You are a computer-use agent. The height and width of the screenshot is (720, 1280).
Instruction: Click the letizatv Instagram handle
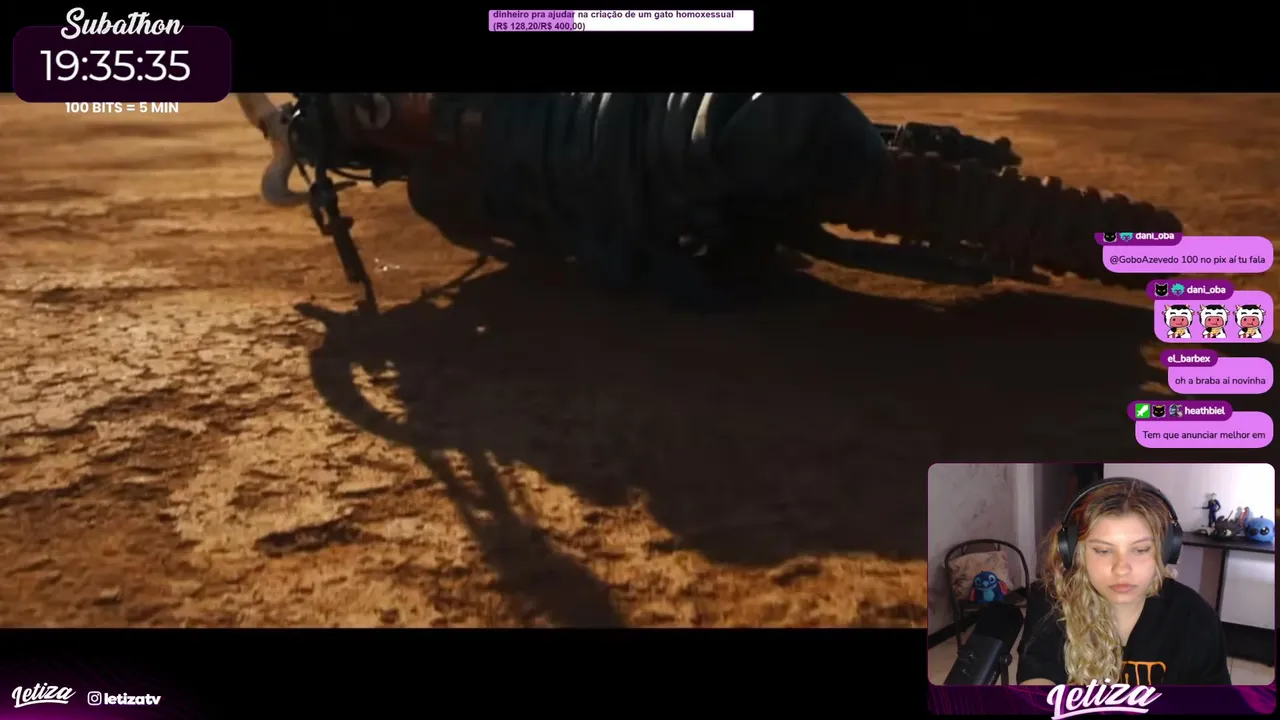tap(132, 698)
